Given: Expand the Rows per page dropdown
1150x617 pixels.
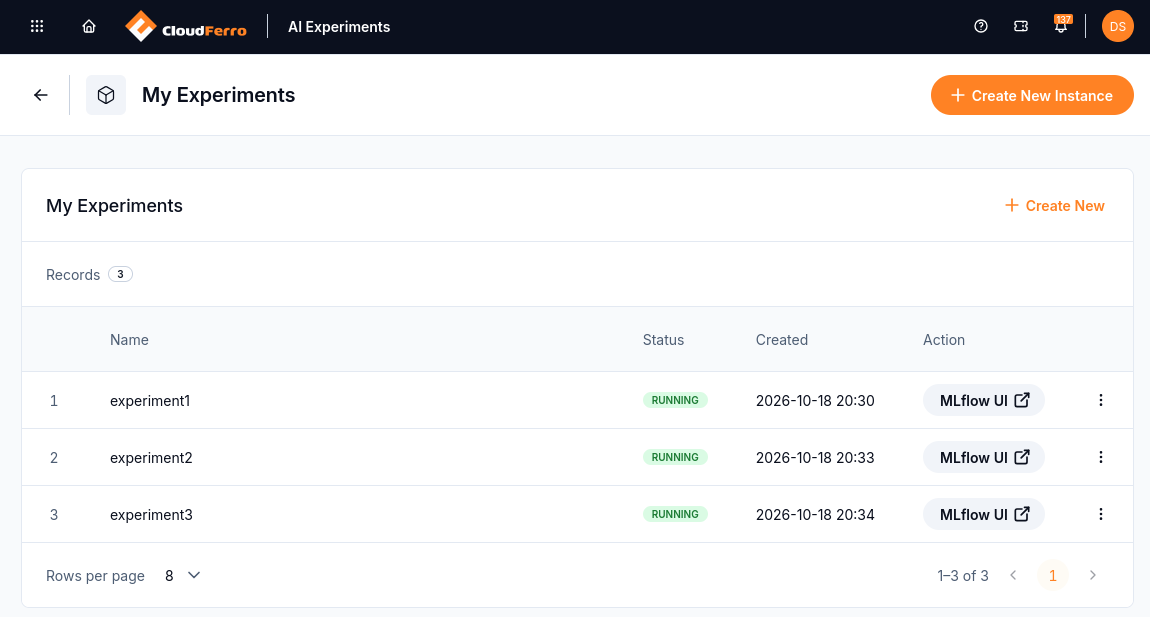Looking at the screenshot, I should [x=183, y=576].
